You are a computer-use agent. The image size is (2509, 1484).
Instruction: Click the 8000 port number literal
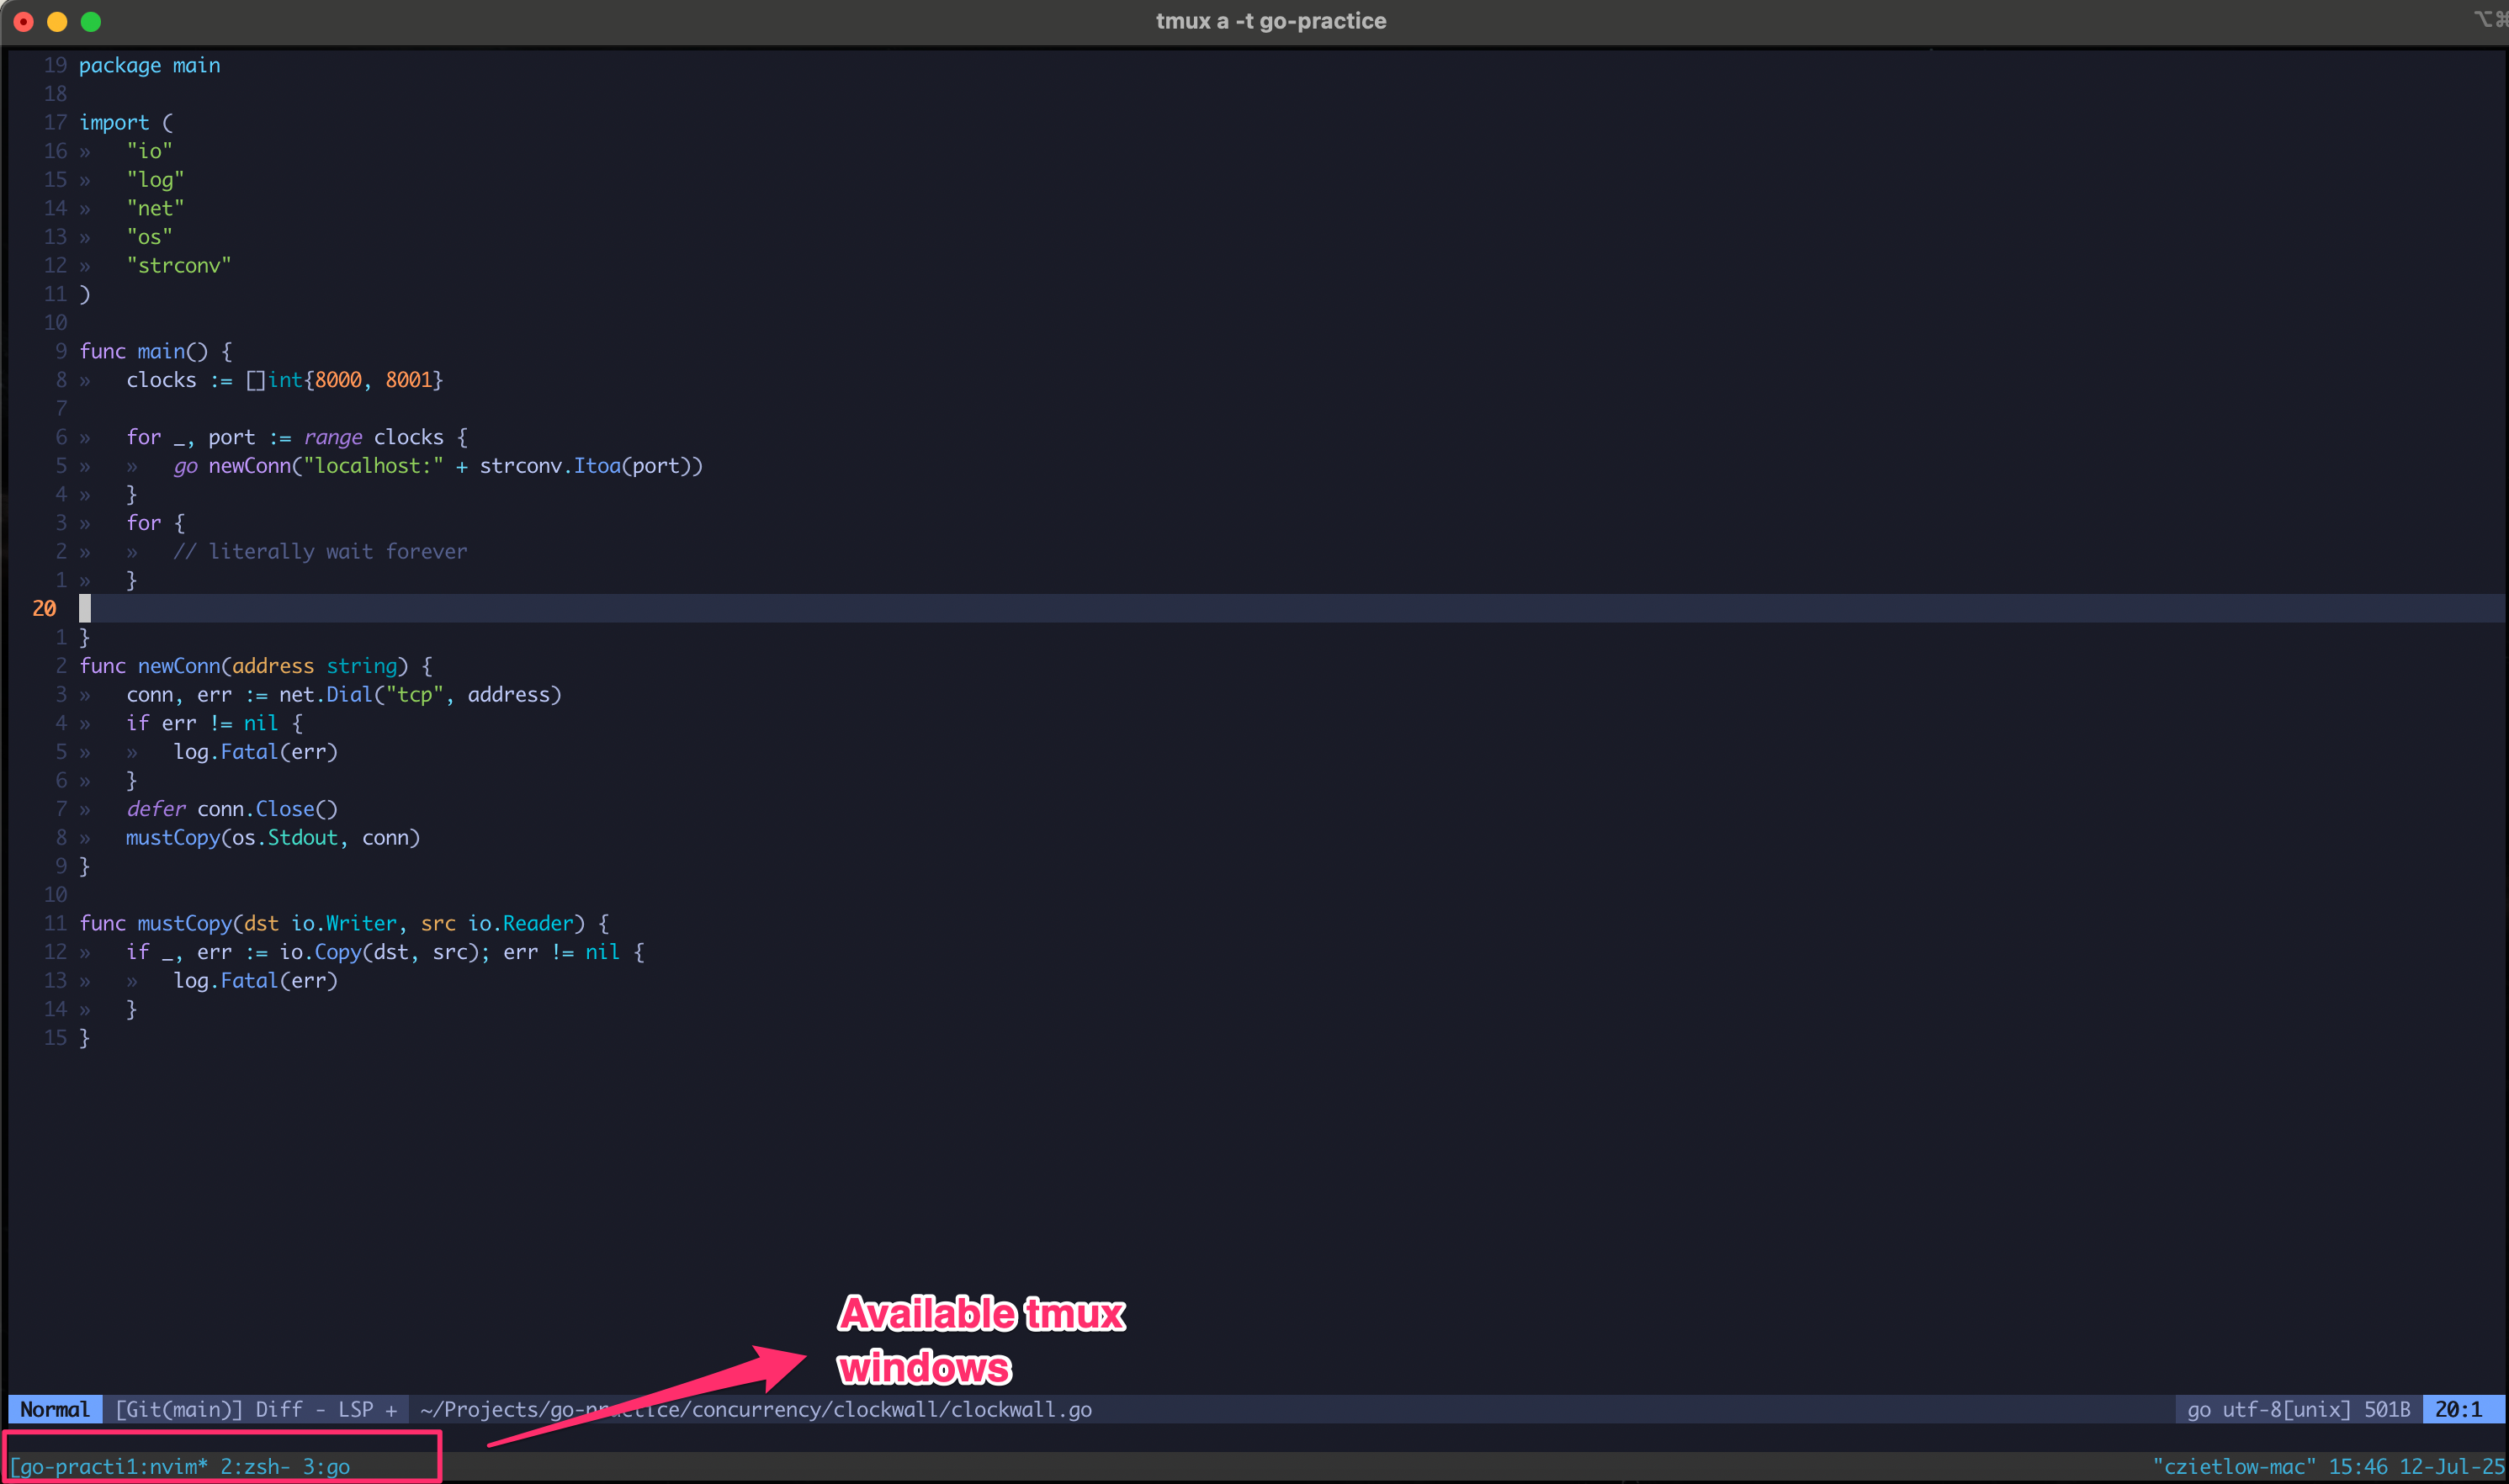click(x=338, y=380)
